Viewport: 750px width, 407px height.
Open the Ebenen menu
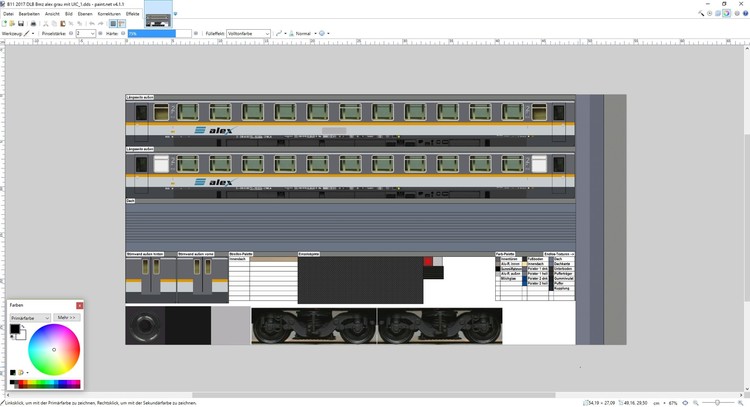click(x=85, y=14)
